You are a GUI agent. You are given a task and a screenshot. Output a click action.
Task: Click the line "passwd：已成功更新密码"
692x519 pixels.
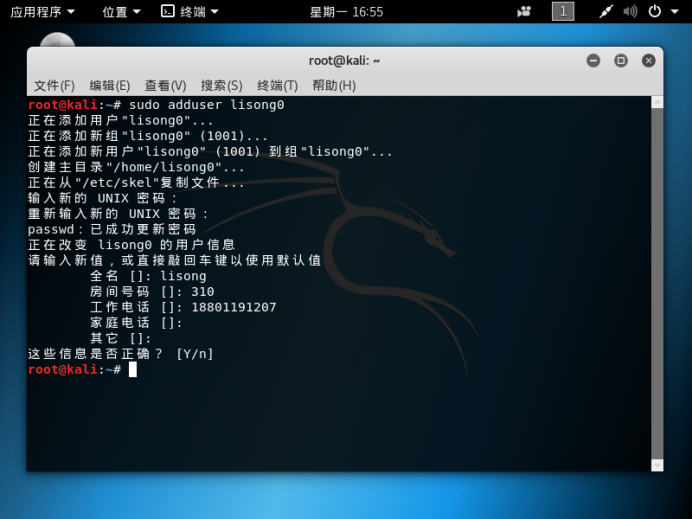[x=112, y=229]
